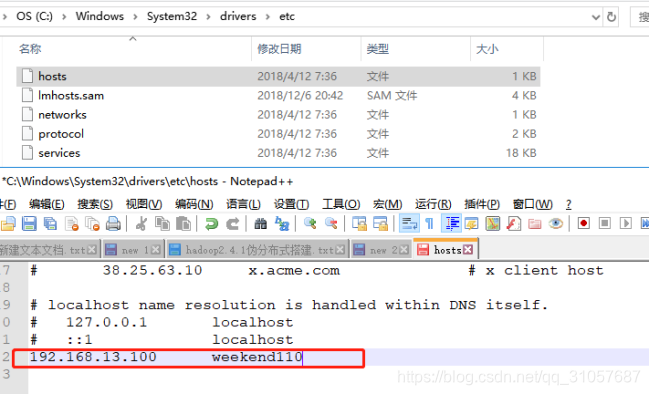Click the Close All documents toolbar icon
Viewport: 650px width, 395px height.
(x=92, y=224)
